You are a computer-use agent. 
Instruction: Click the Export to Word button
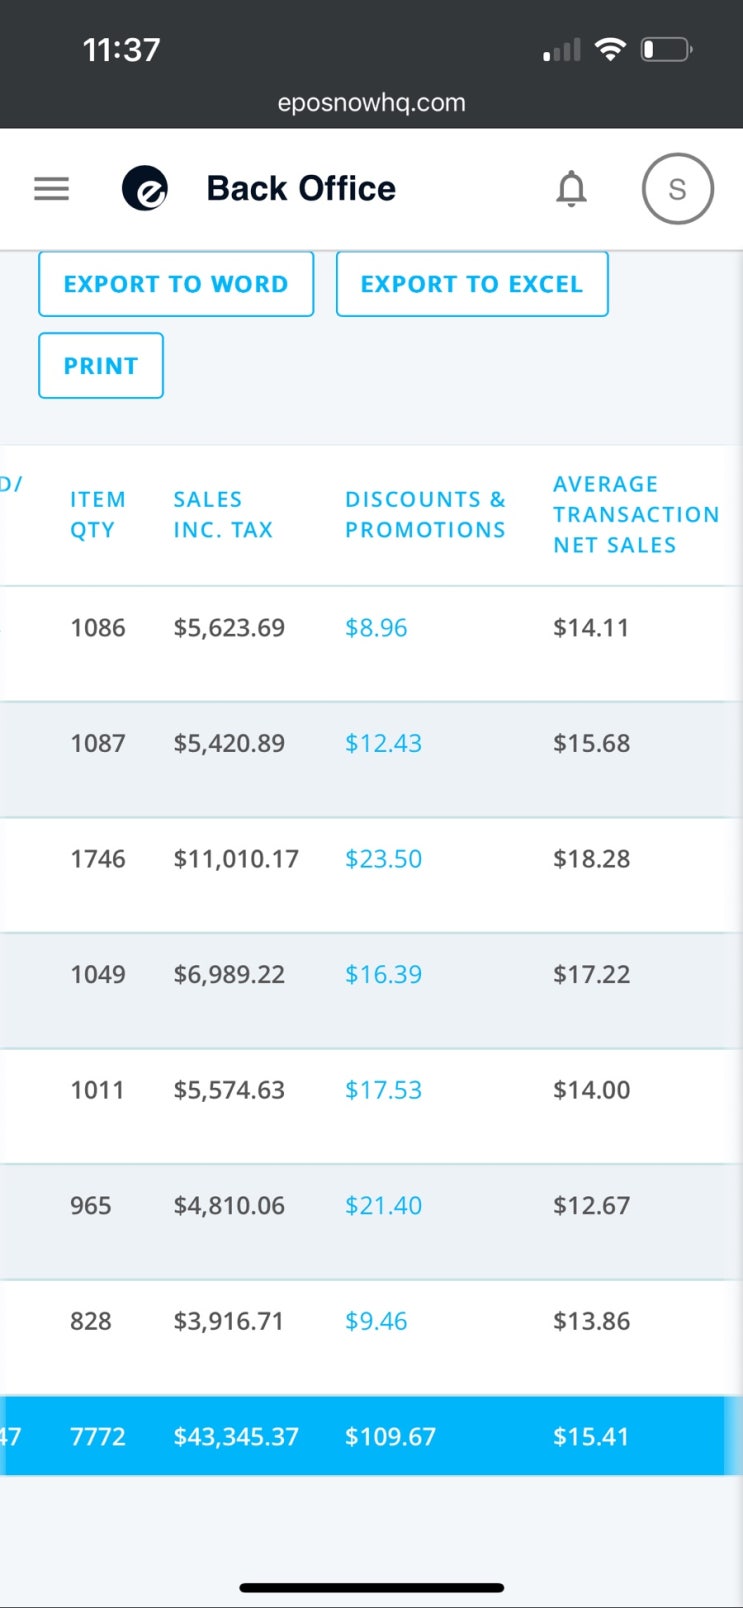[176, 284]
